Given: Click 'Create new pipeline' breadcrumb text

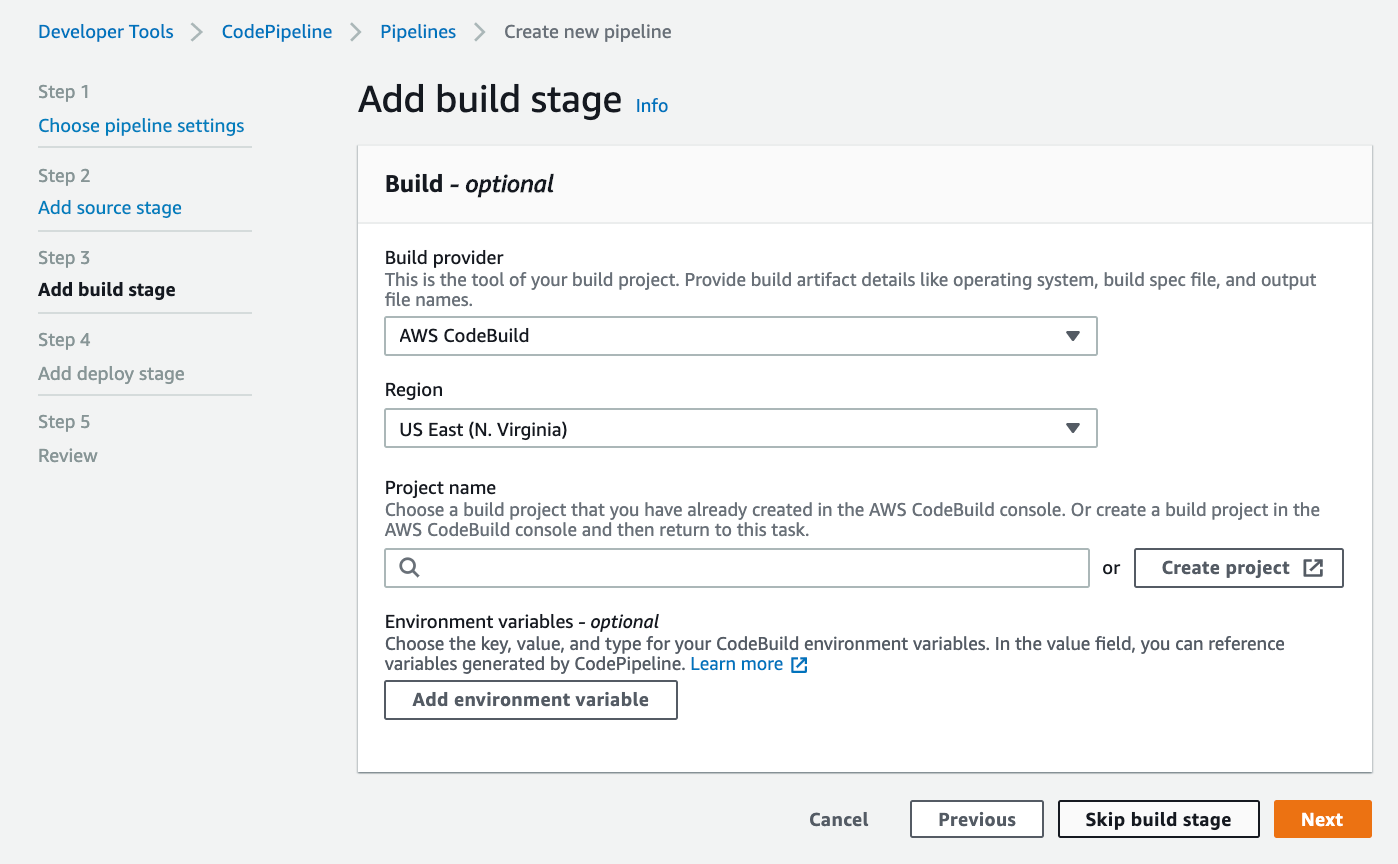Looking at the screenshot, I should click(x=588, y=32).
